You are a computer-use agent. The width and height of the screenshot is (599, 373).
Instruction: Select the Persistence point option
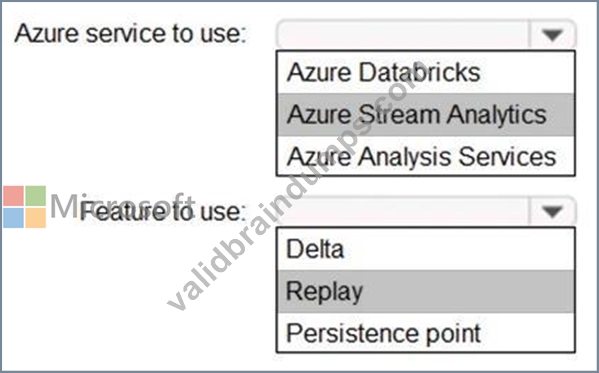pos(426,332)
